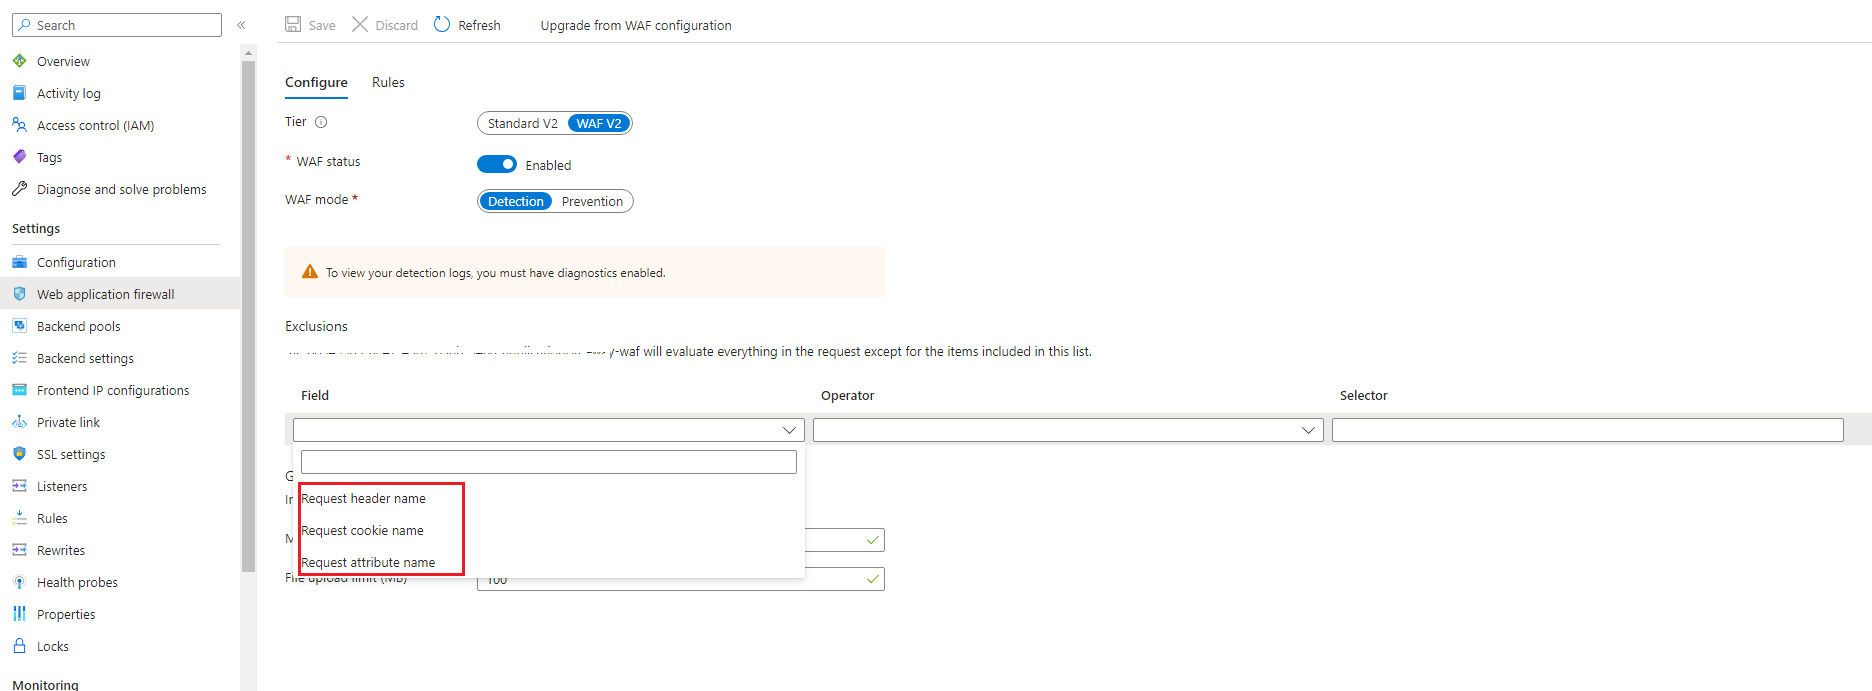The width and height of the screenshot is (1872, 691).
Task: Click the Rules download-arrow icon in sidebar
Action: tap(19, 518)
